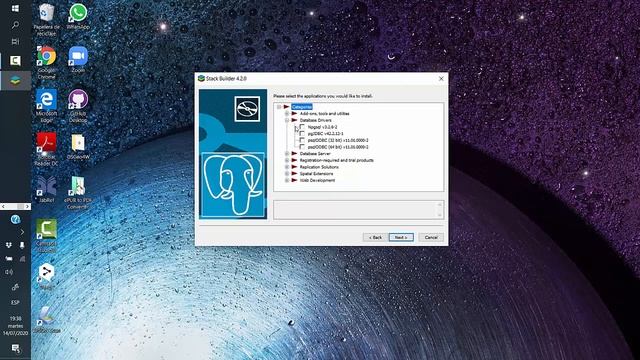Click the taskbar scroll left arrow
The image size is (640, 360).
(3, 207)
